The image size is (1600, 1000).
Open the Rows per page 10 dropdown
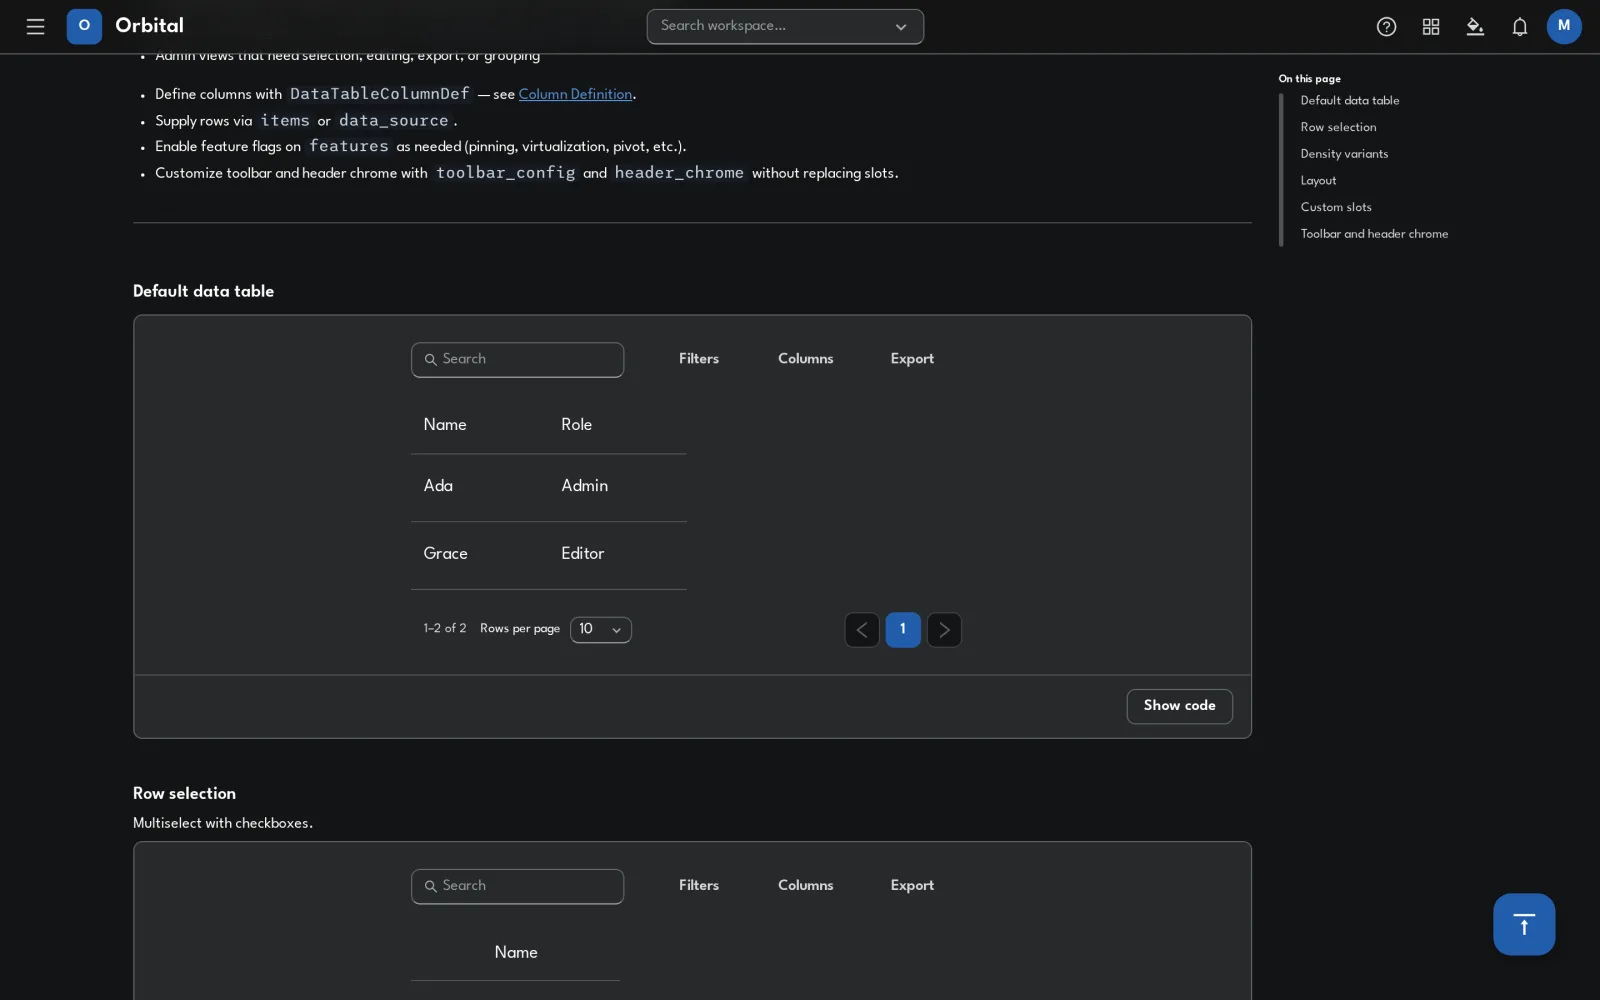(x=601, y=630)
